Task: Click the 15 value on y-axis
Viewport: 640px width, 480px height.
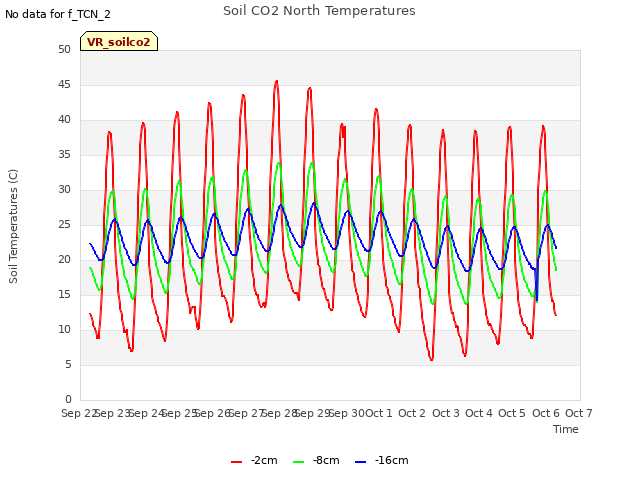Action: (x=64, y=295)
